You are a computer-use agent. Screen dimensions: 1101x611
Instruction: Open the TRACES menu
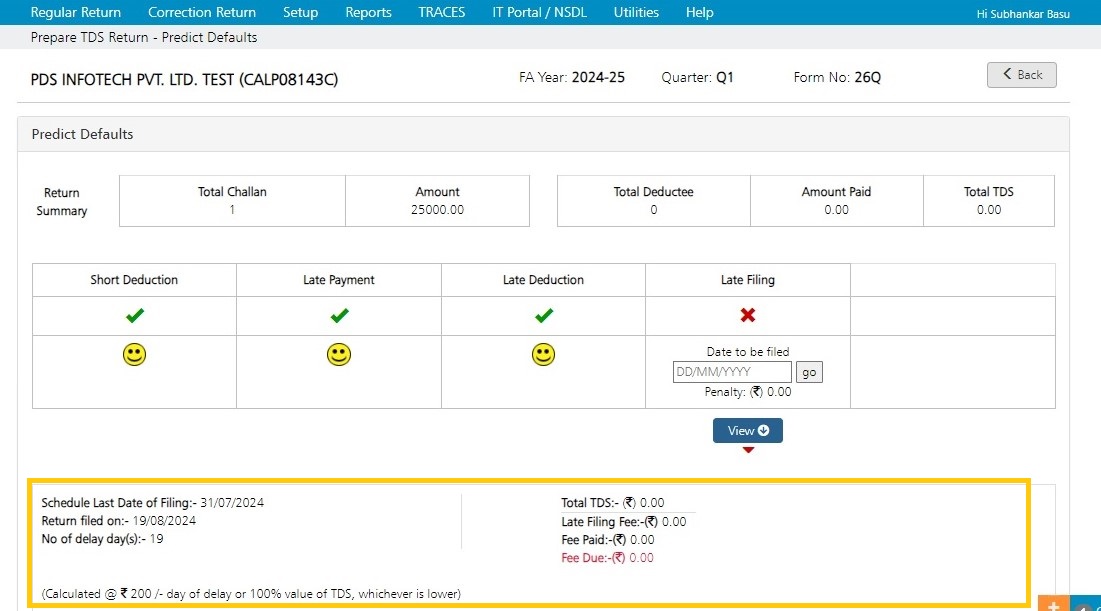tap(442, 12)
